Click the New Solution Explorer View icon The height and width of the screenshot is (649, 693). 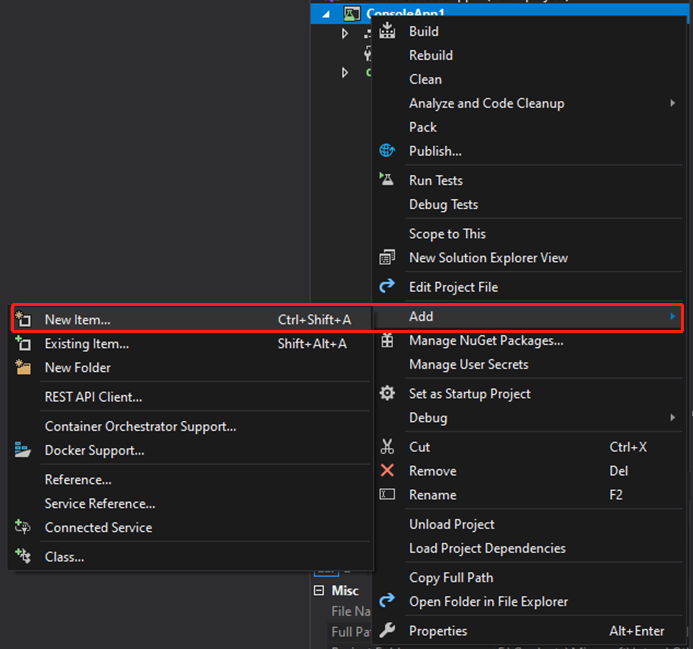[x=387, y=258]
